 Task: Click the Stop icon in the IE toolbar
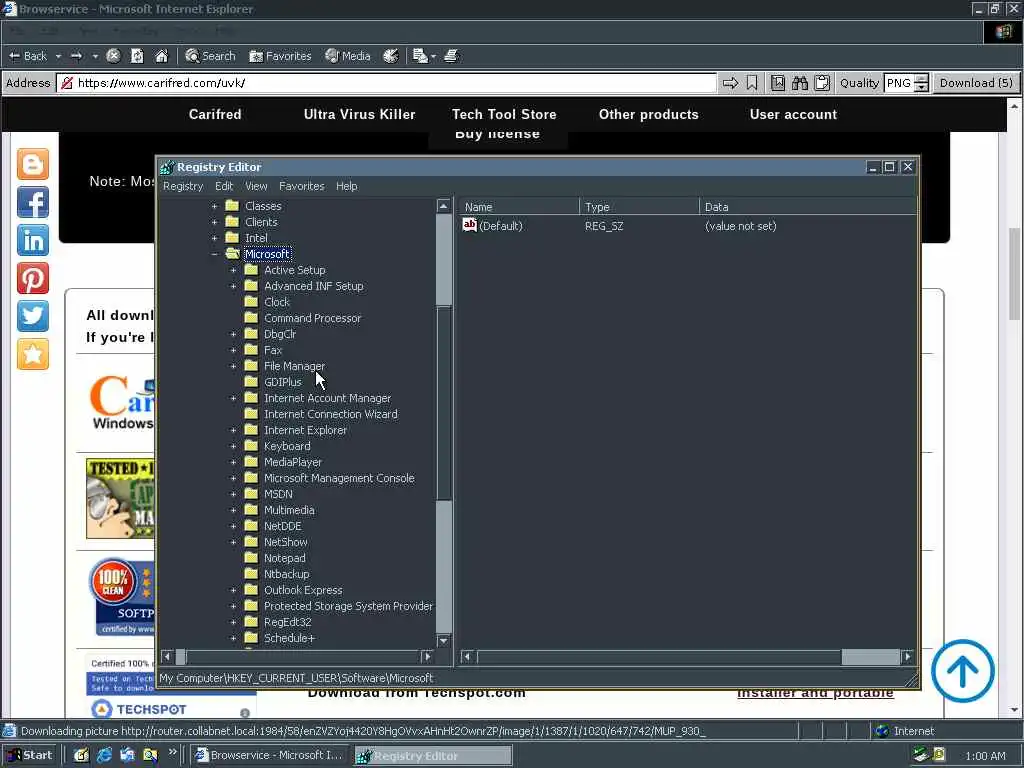(113, 56)
